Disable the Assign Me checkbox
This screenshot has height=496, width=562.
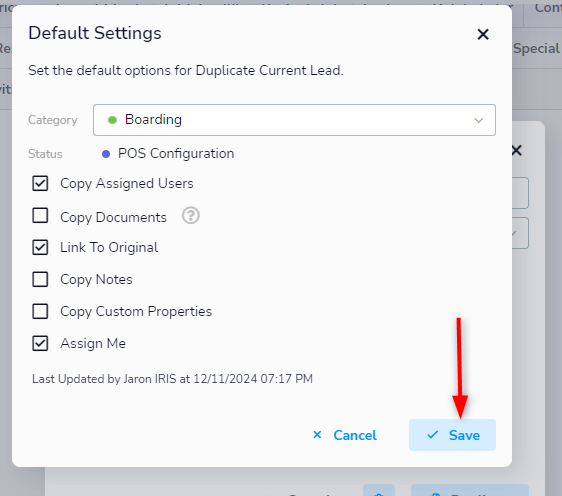pyautogui.click(x=40, y=343)
